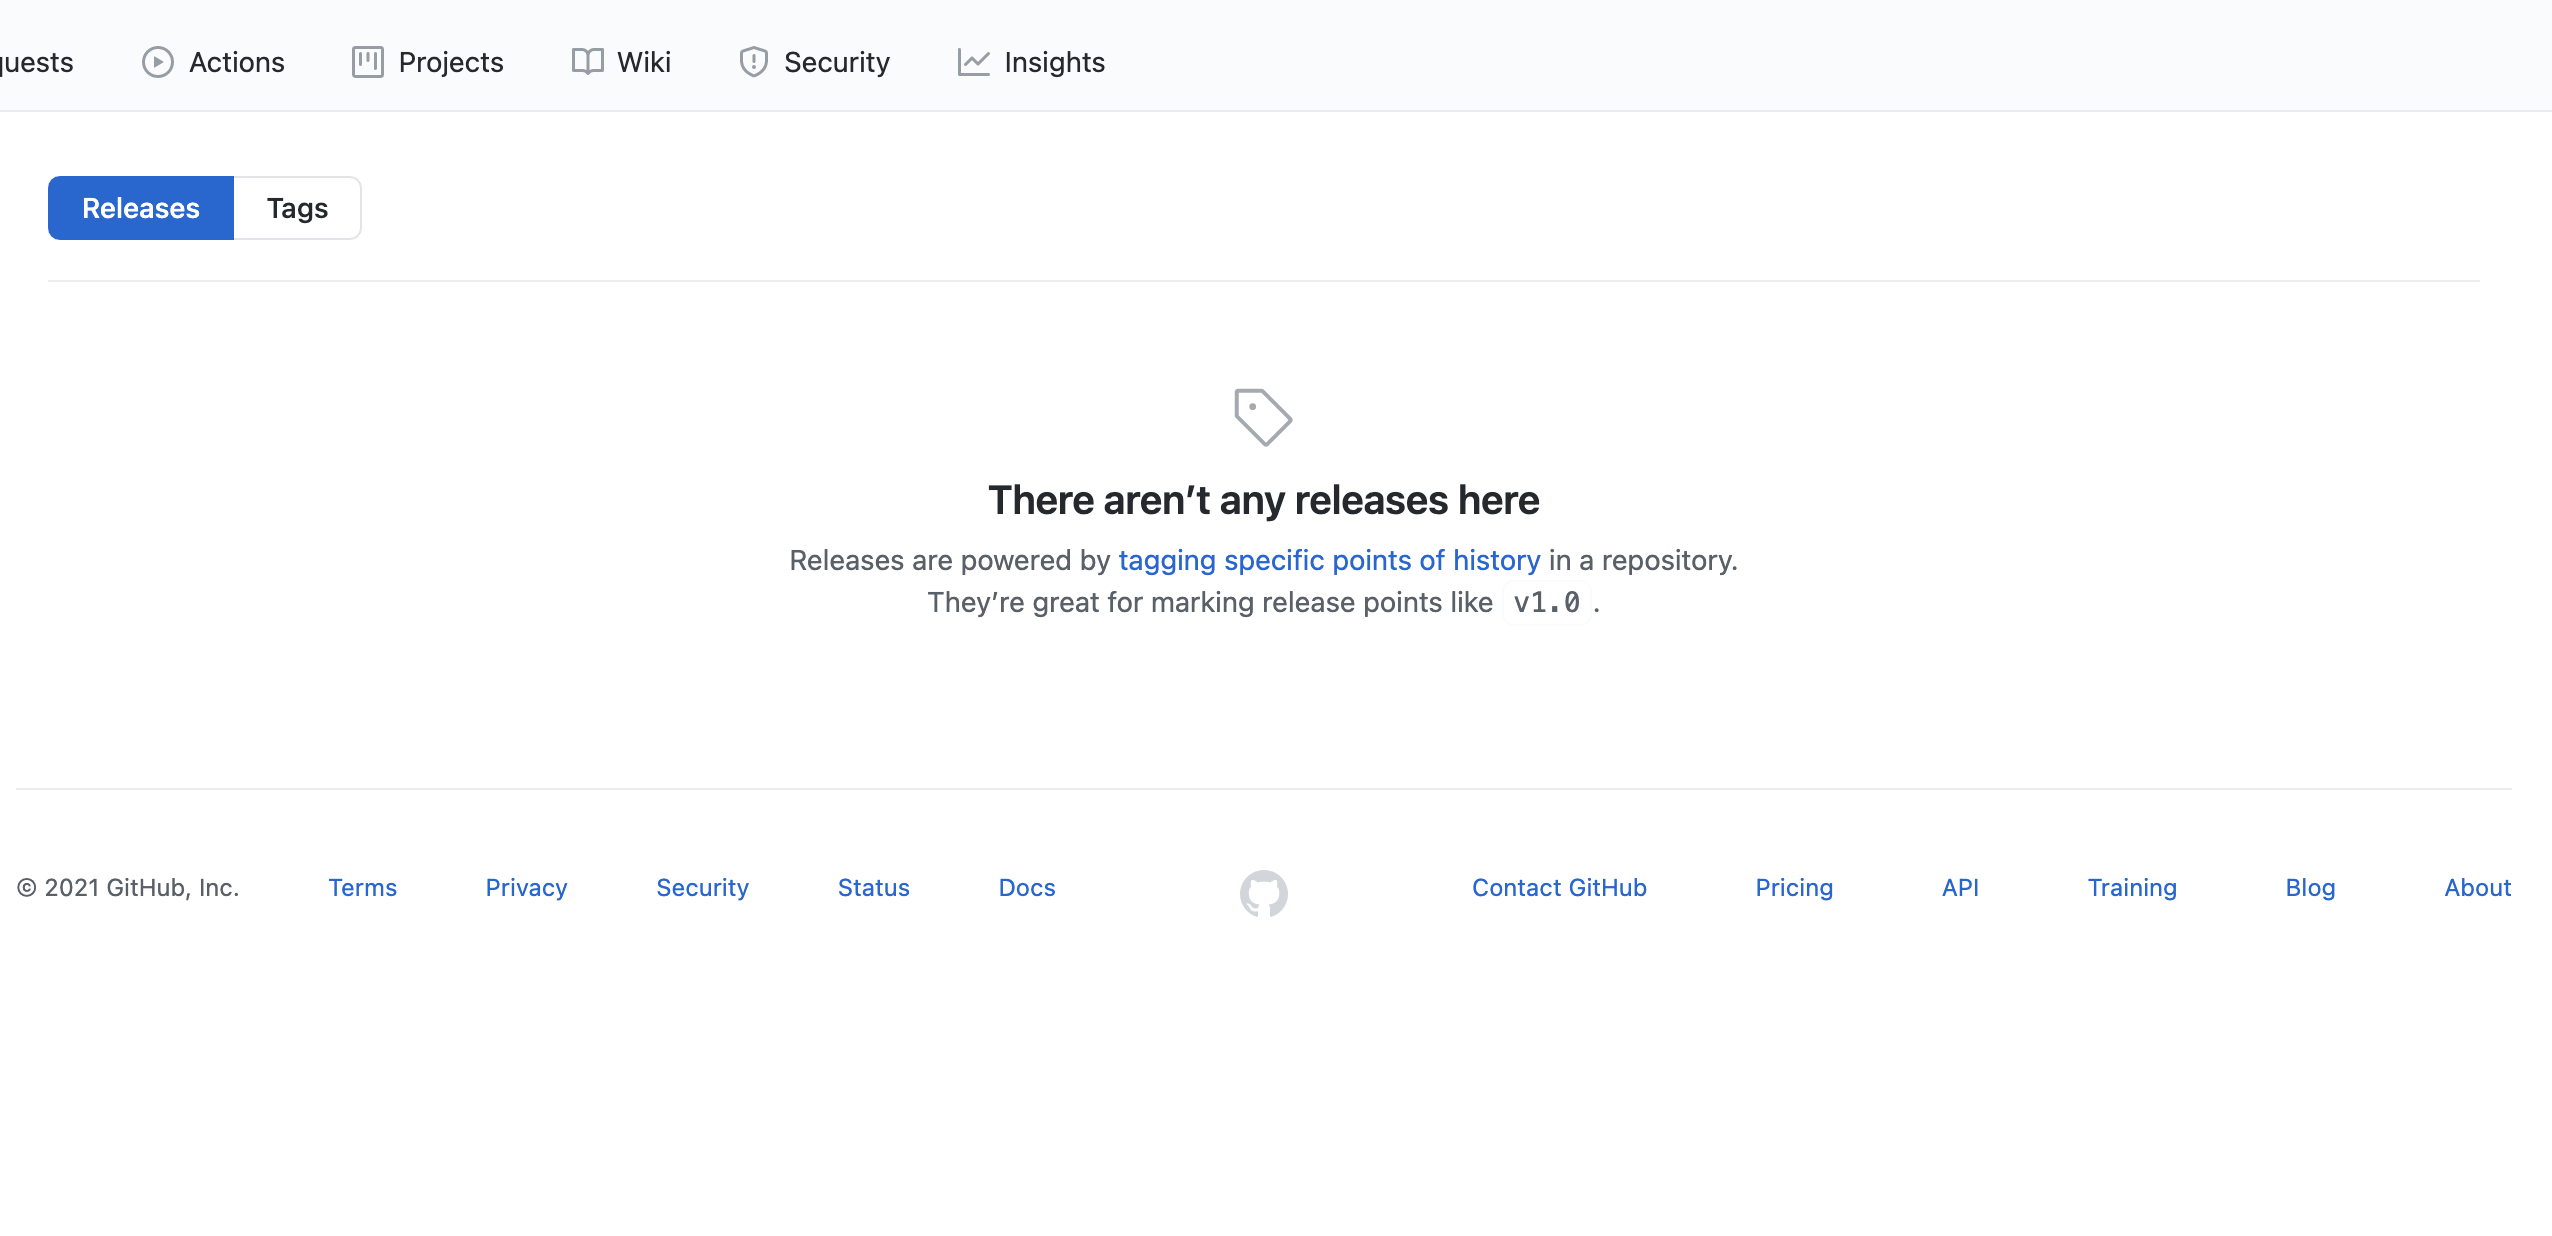Select the Releases tab button
The height and width of the screenshot is (1236, 2552).
pos(141,208)
